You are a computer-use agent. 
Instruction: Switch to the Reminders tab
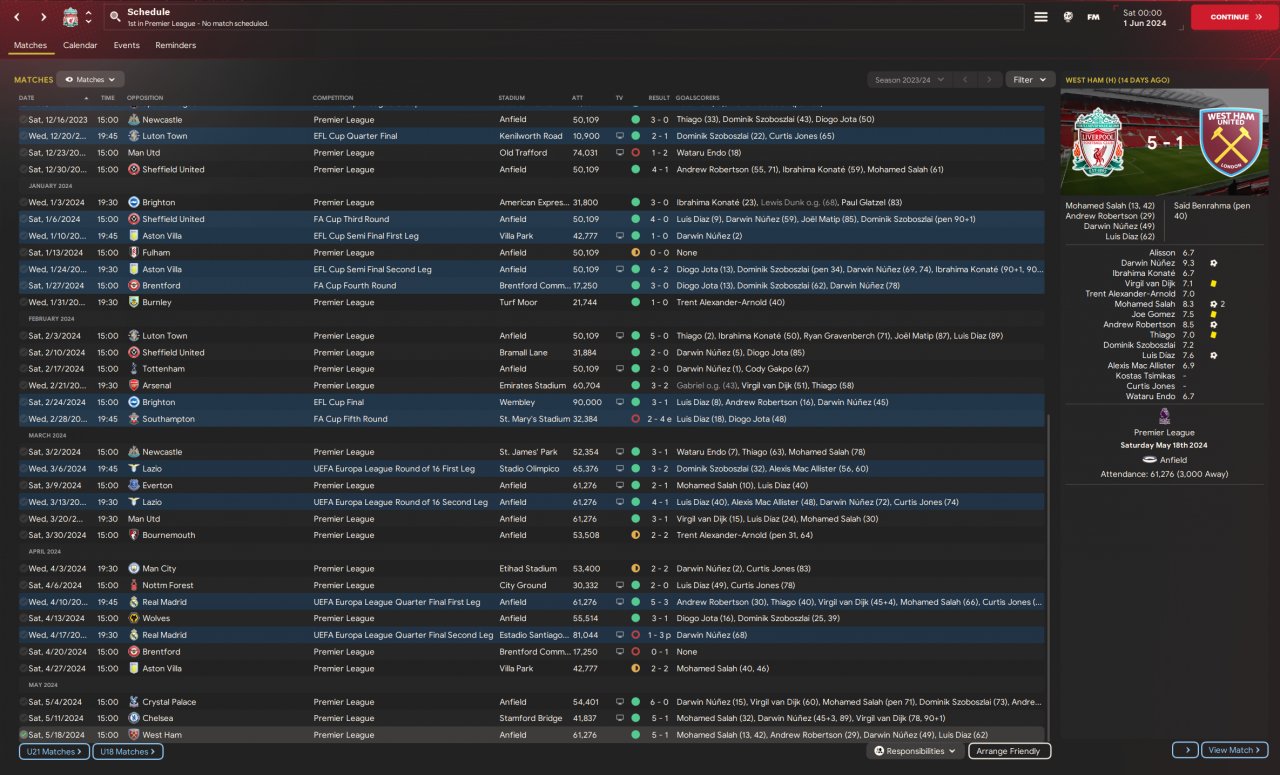[176, 46]
